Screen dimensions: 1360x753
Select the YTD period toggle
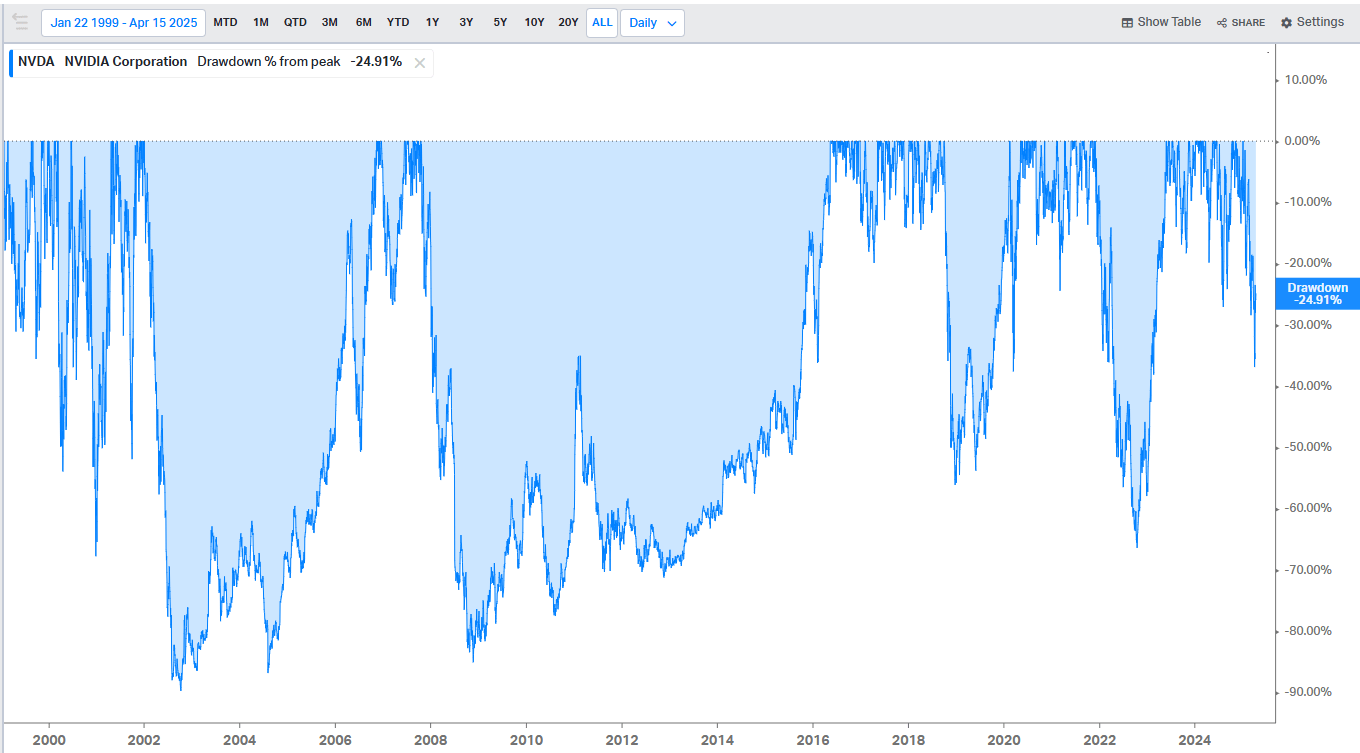[x=397, y=22]
